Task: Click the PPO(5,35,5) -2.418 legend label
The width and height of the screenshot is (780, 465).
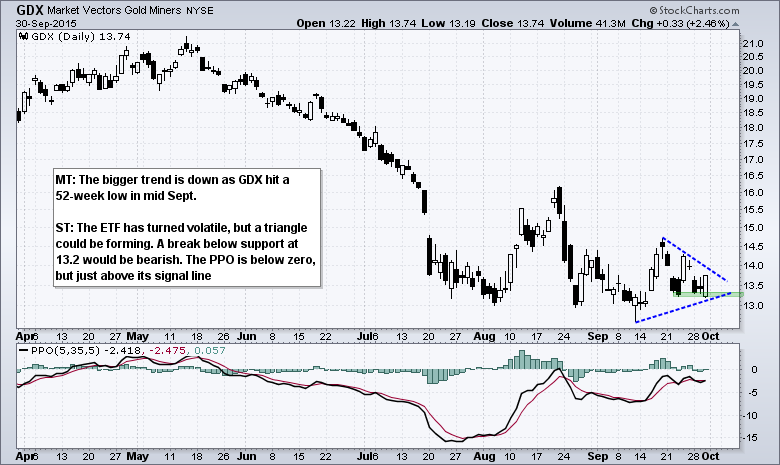Action: [x=86, y=350]
